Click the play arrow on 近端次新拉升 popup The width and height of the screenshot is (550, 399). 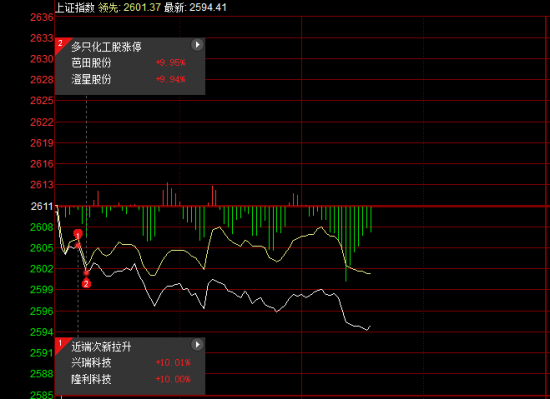coord(197,345)
